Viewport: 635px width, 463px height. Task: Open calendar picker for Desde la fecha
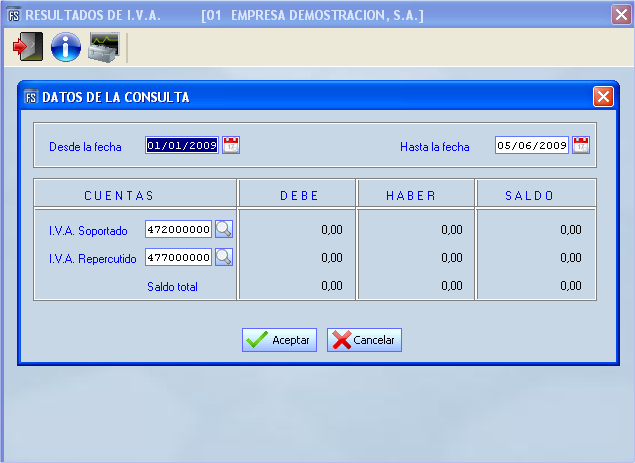point(231,145)
